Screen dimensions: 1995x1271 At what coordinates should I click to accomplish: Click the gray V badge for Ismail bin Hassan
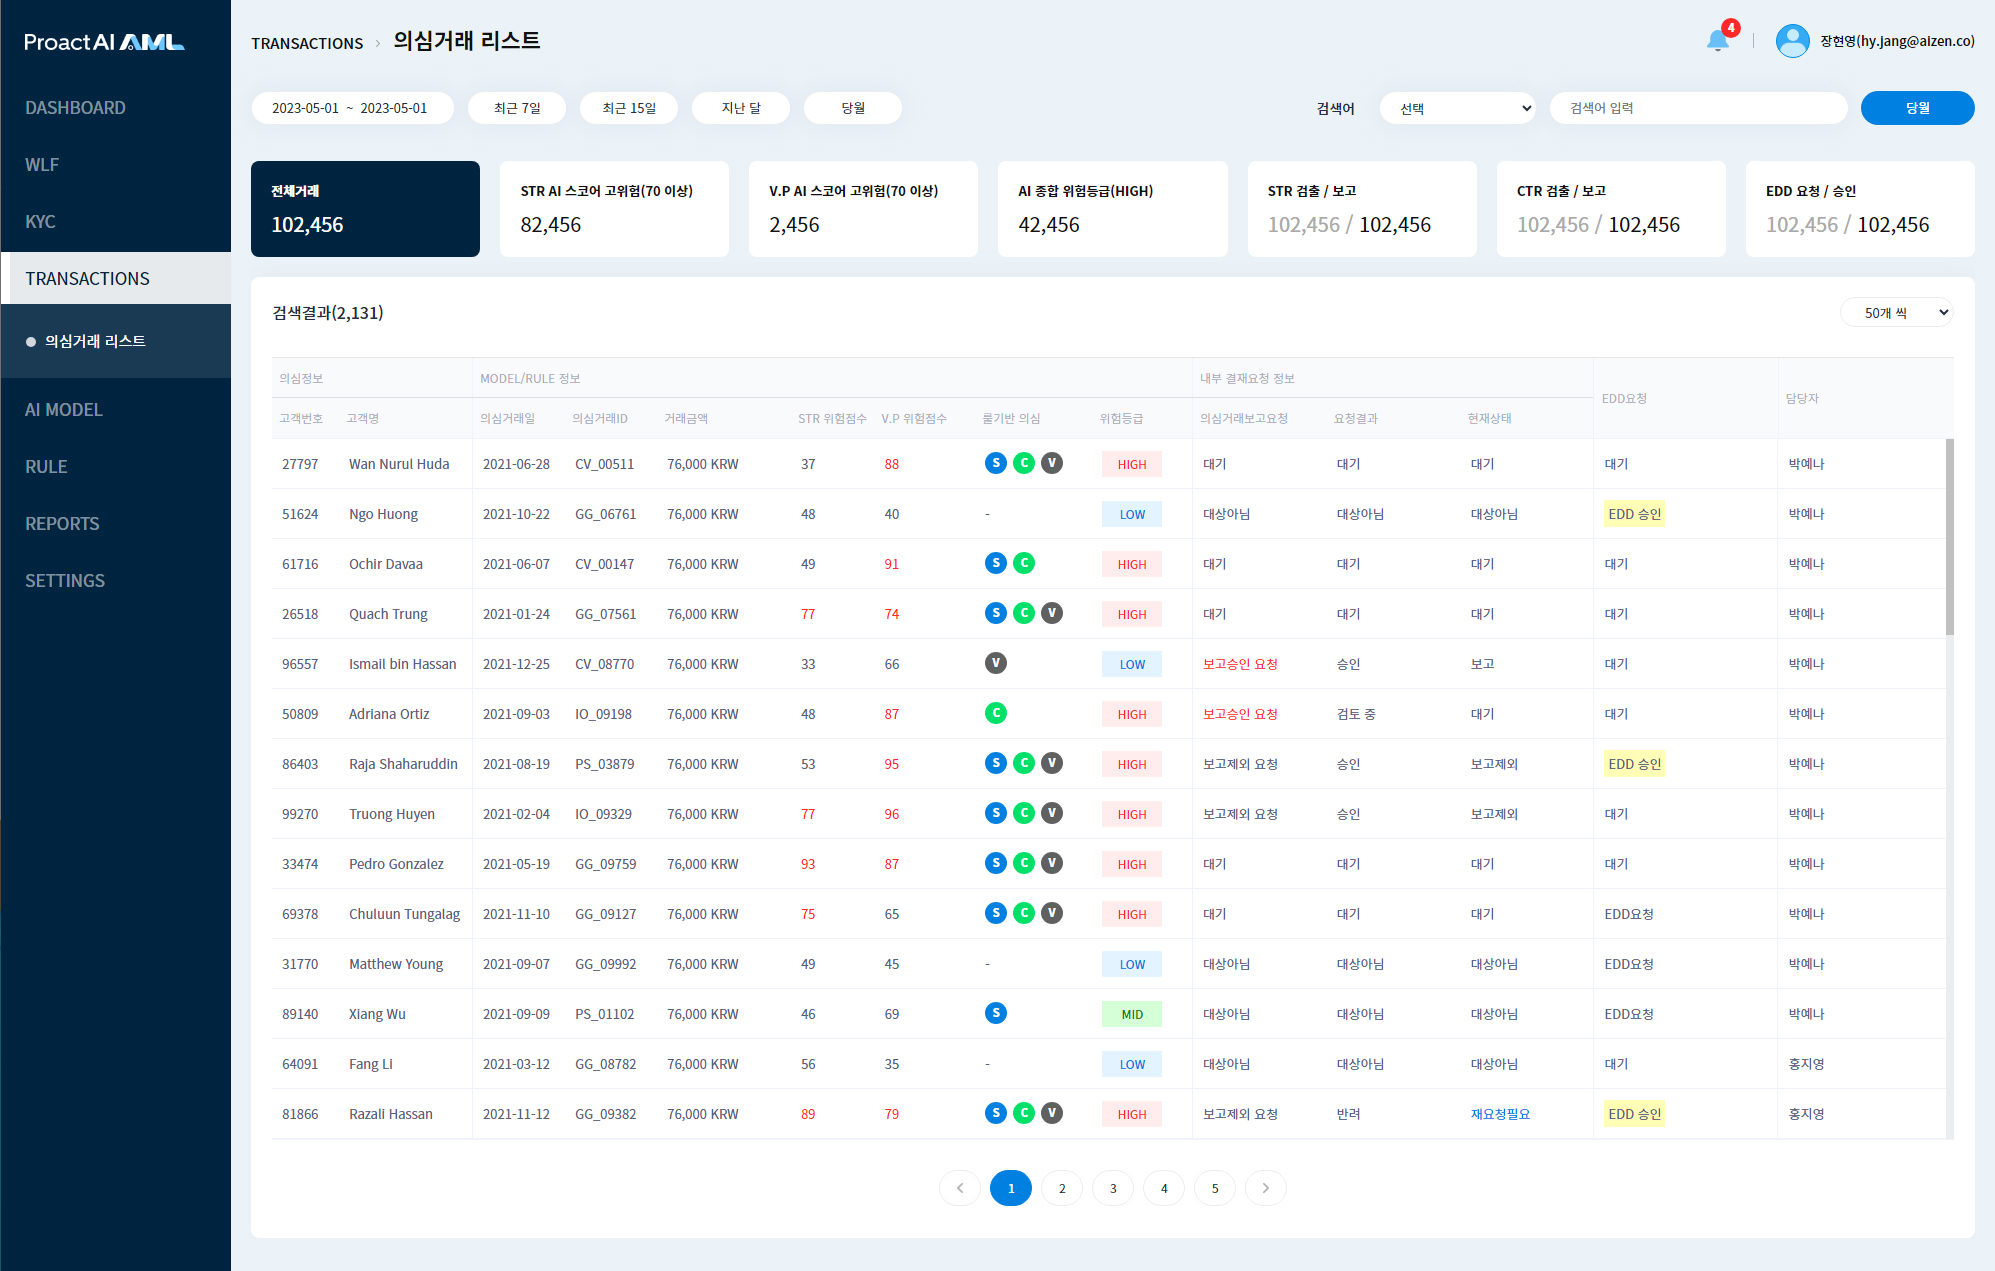(995, 663)
